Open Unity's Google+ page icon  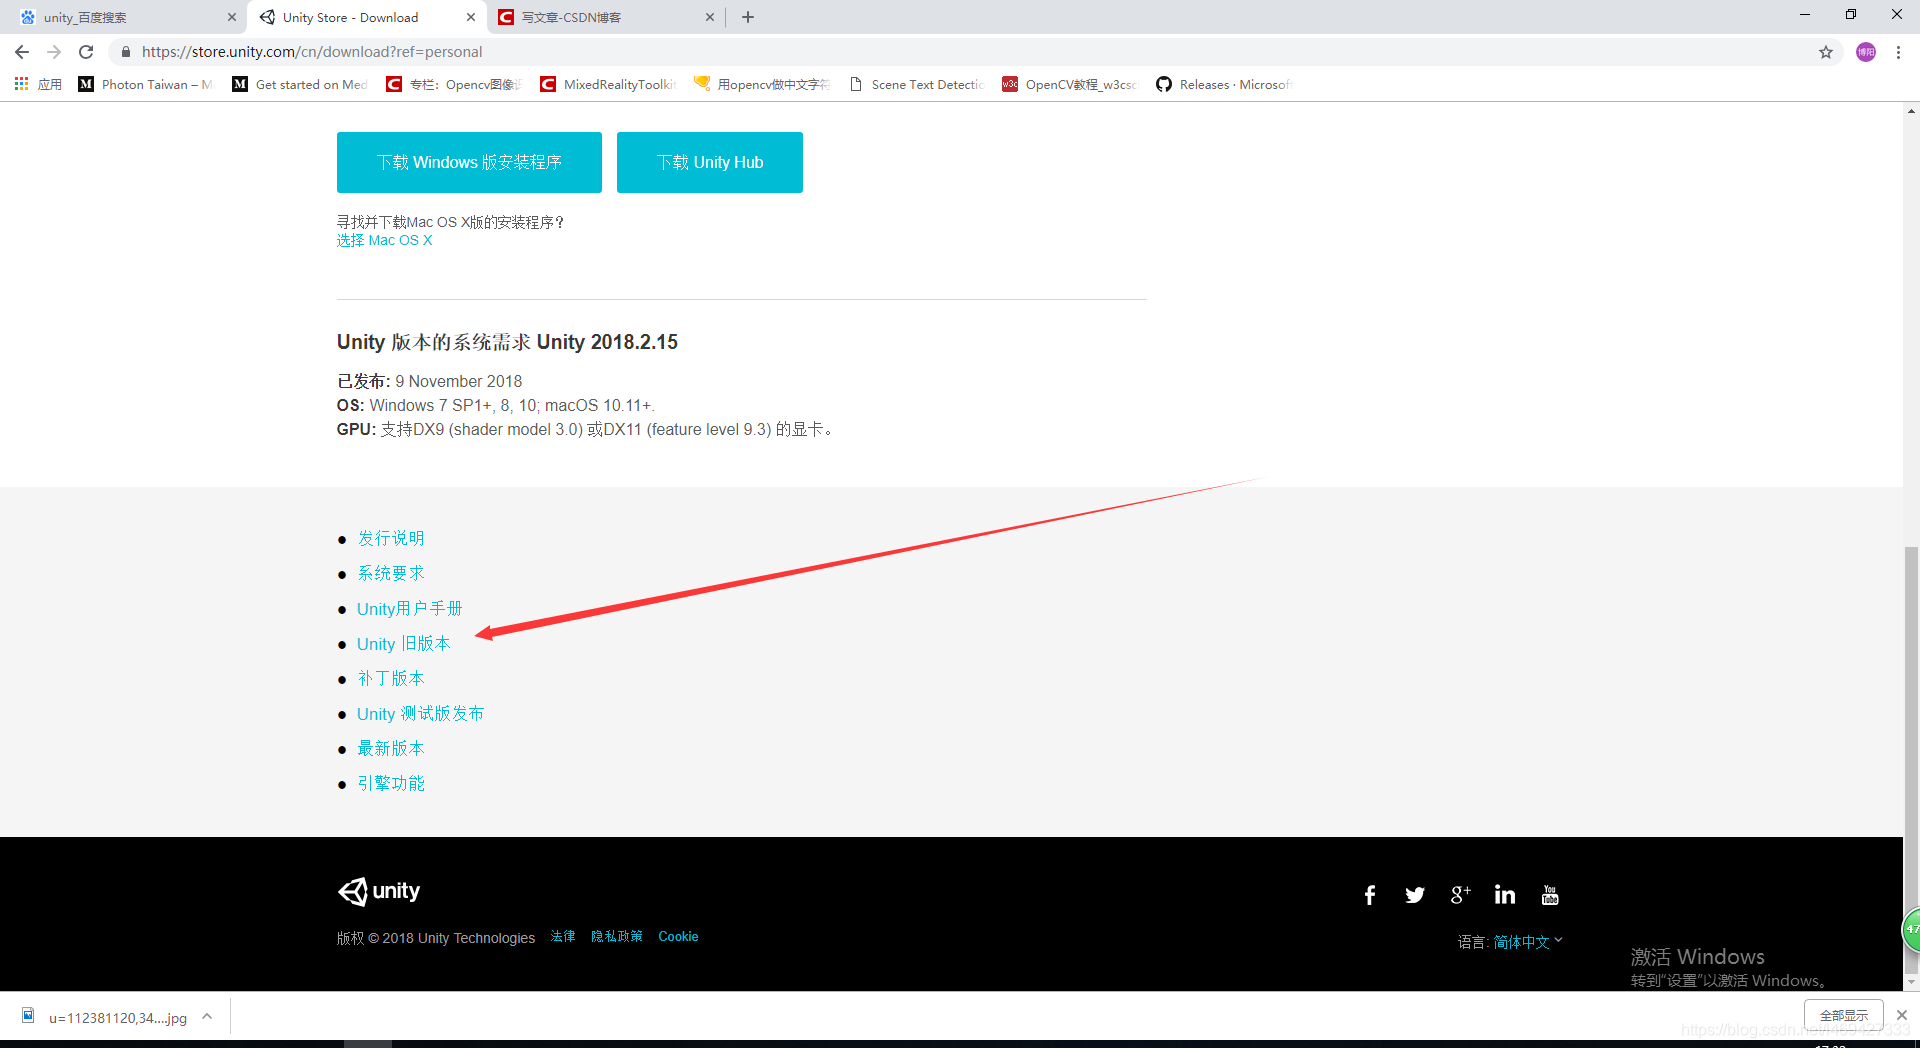(x=1460, y=895)
